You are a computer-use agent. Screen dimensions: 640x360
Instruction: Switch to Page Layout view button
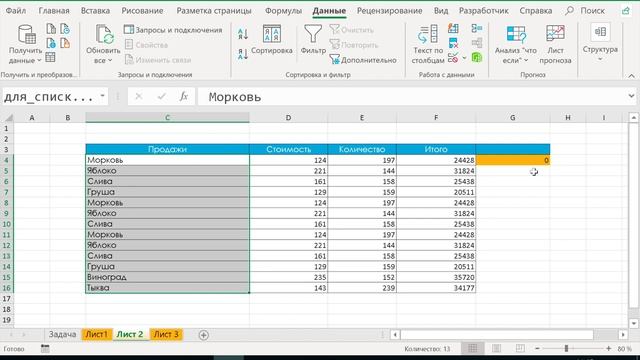[x=496, y=348]
